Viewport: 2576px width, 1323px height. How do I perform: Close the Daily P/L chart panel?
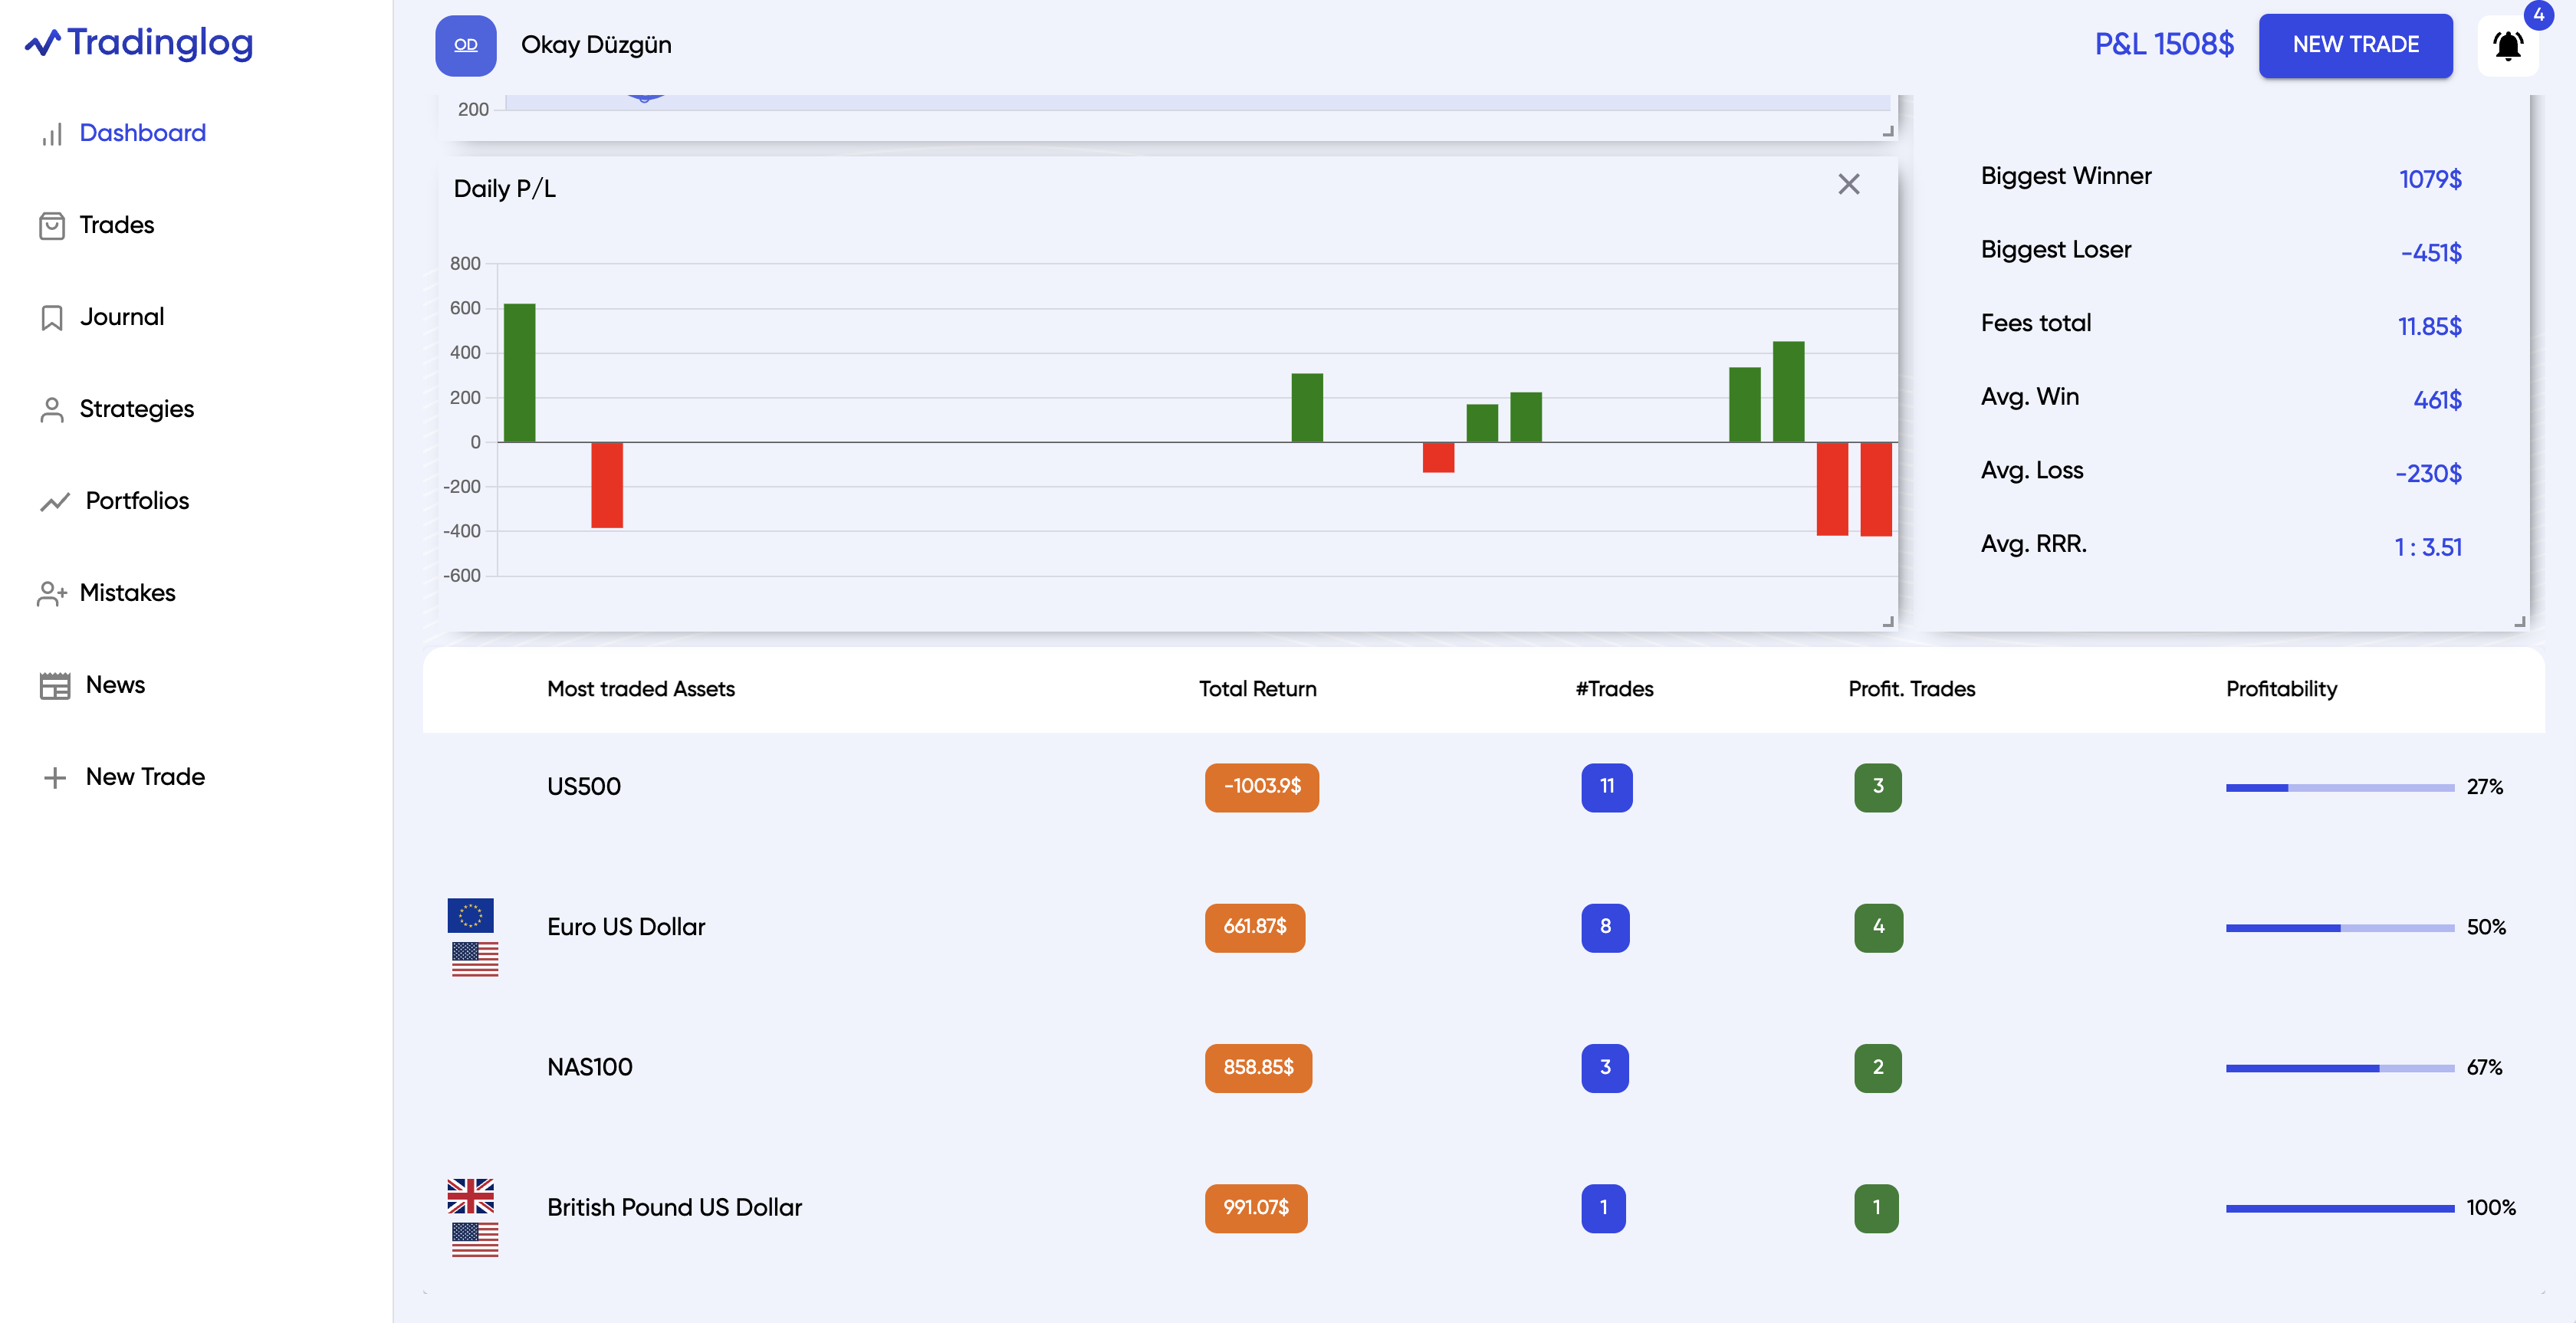click(1848, 184)
